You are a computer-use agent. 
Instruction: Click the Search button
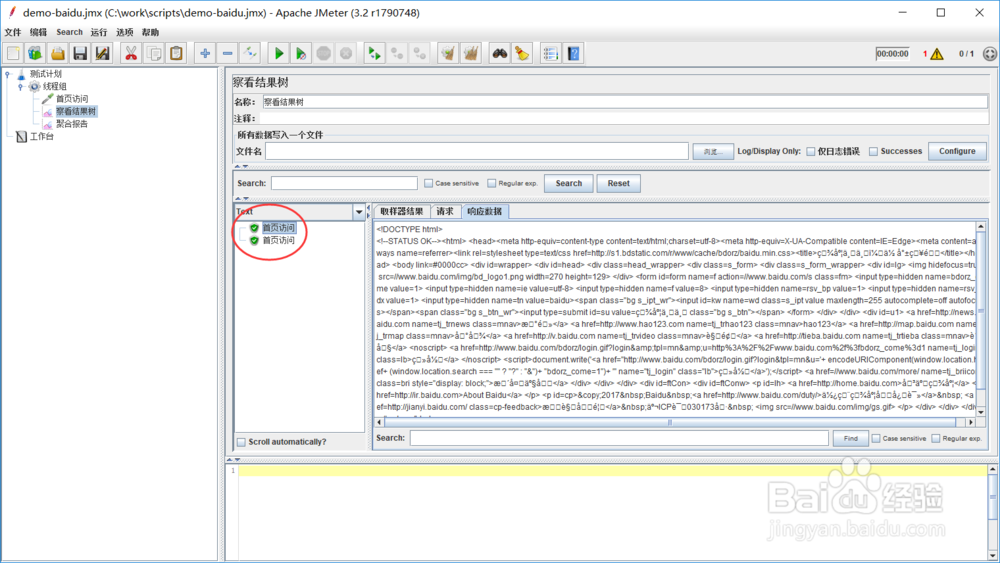point(569,184)
